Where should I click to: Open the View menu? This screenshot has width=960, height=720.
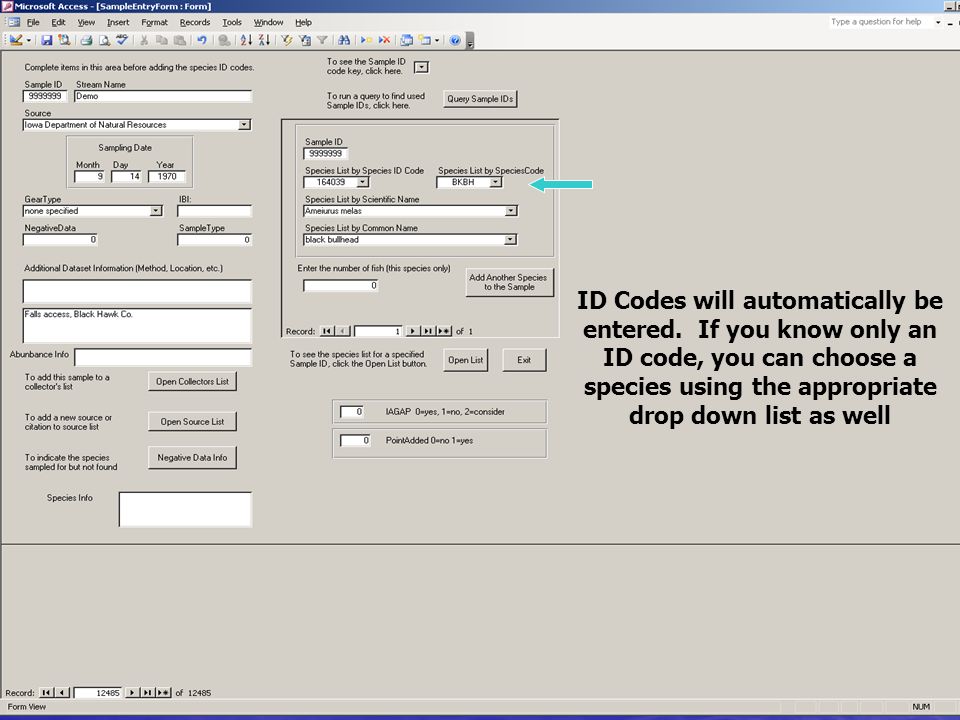click(x=86, y=22)
